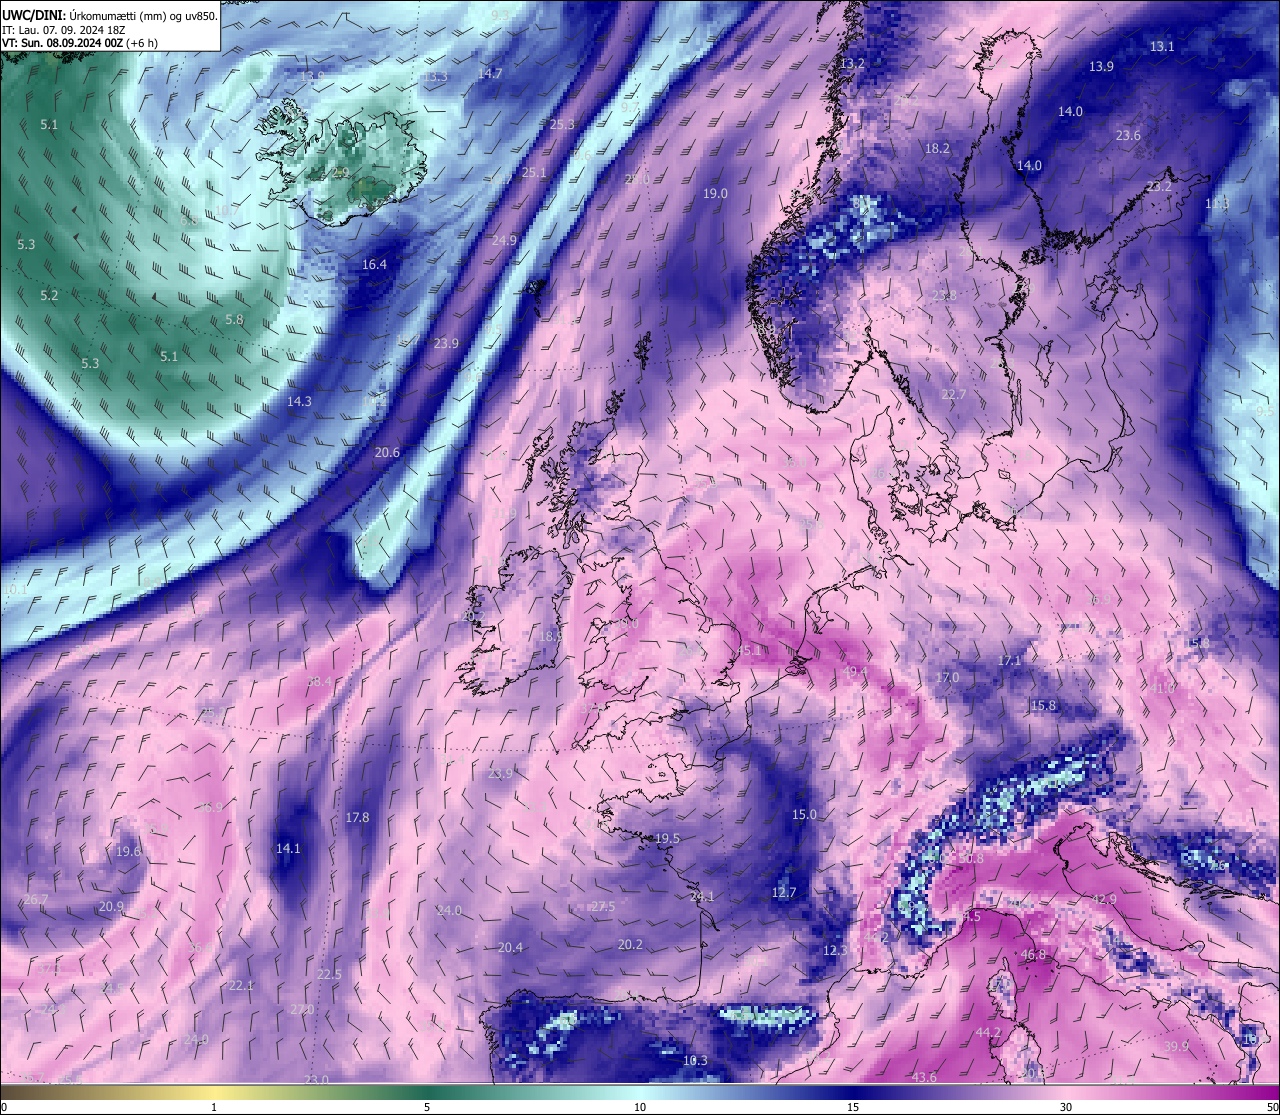Viewport: 1280px width, 1115px height.
Task: Click the map value '5.8'
Action: (x=234, y=320)
